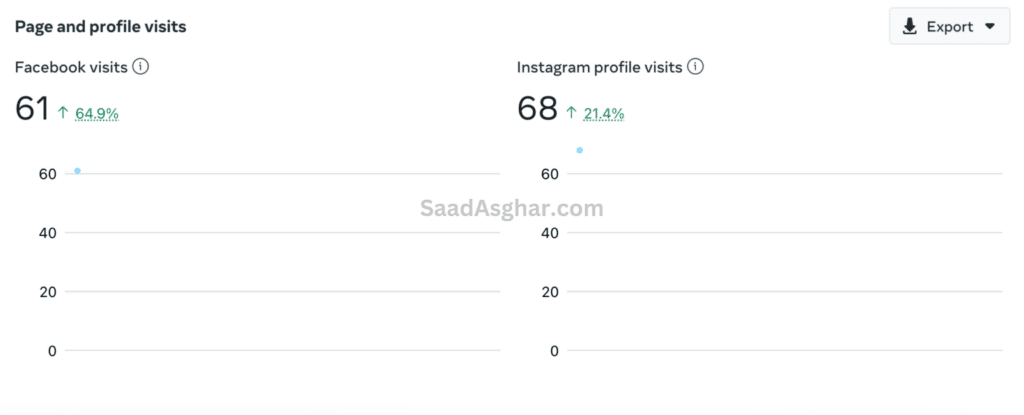Click the info icon beside Facebook visits
The width and height of the screenshot is (1024, 415).
click(140, 67)
